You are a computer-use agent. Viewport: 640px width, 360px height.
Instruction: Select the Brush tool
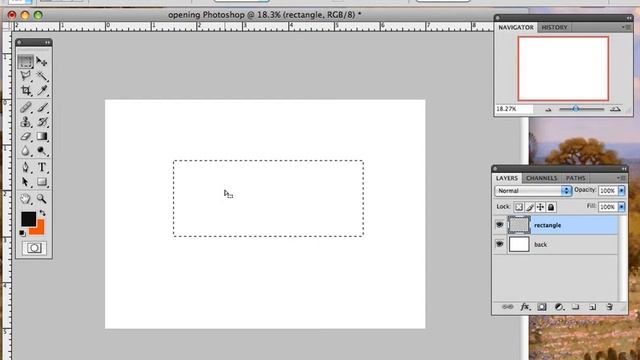click(x=42, y=108)
